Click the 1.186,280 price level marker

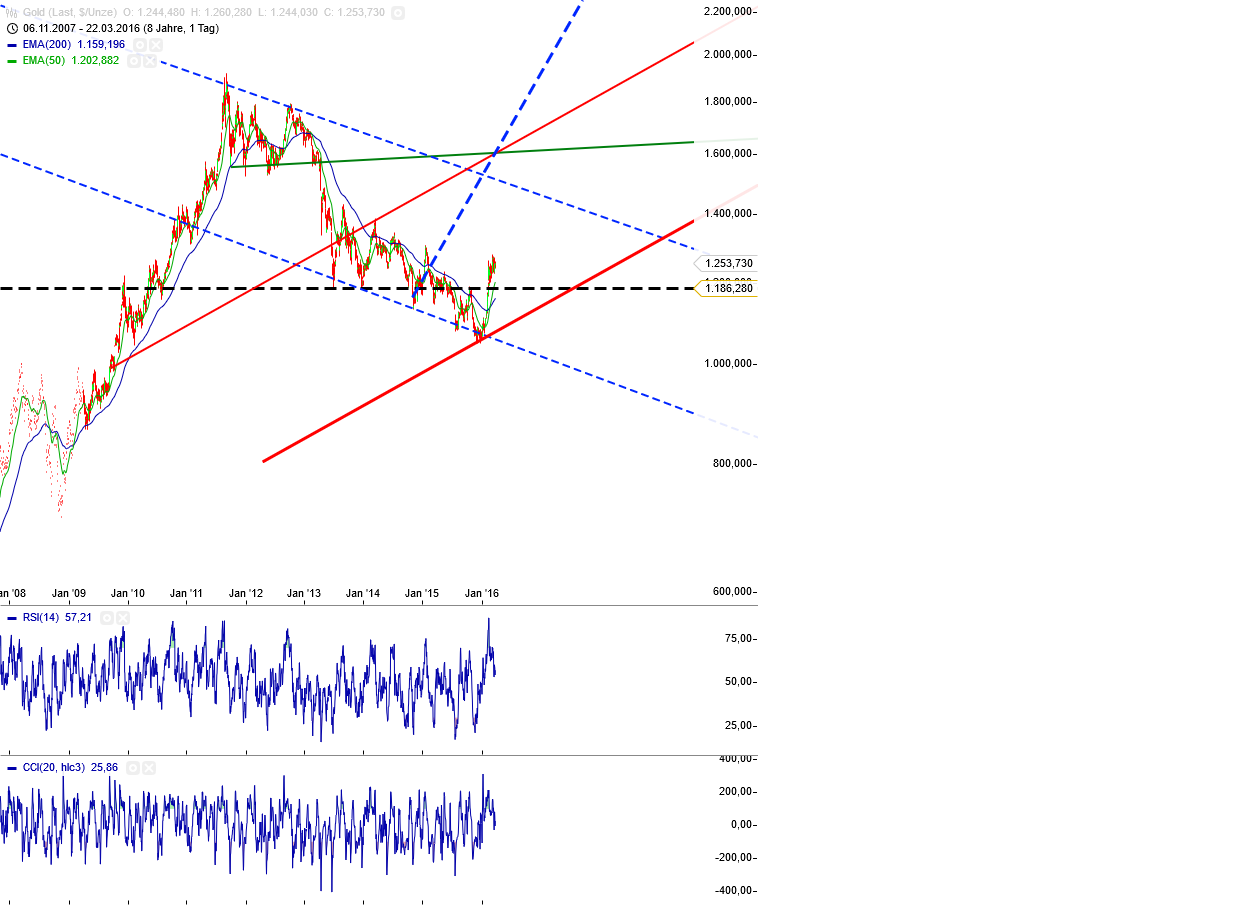point(727,288)
